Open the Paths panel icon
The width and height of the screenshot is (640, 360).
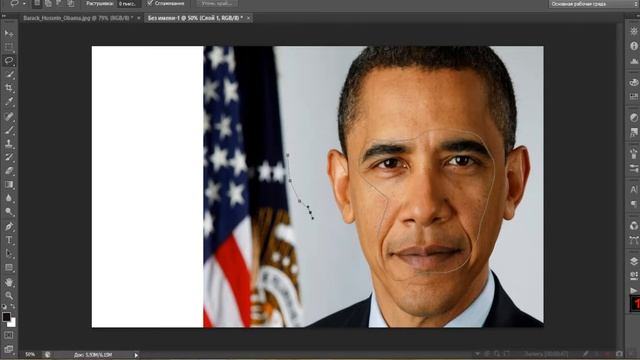[x=633, y=240]
